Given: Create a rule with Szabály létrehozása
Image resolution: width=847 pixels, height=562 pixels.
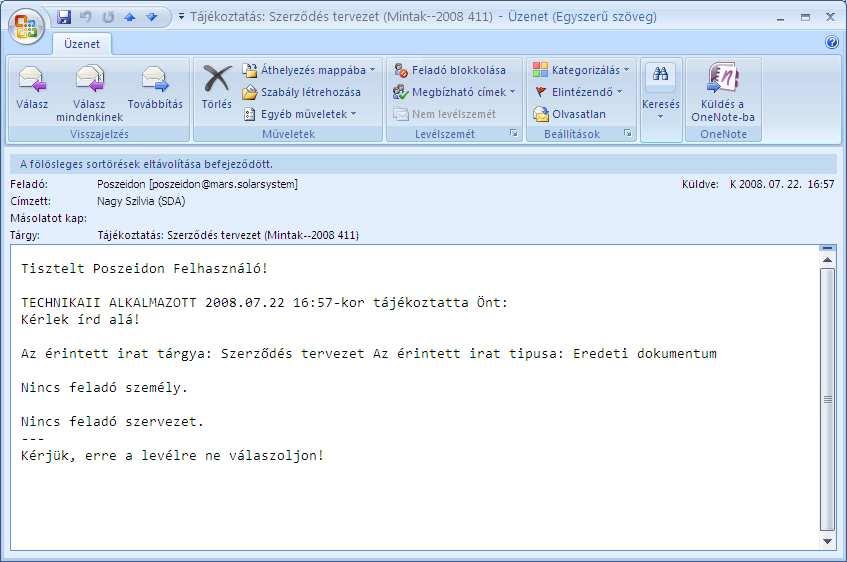Looking at the screenshot, I should coord(301,92).
